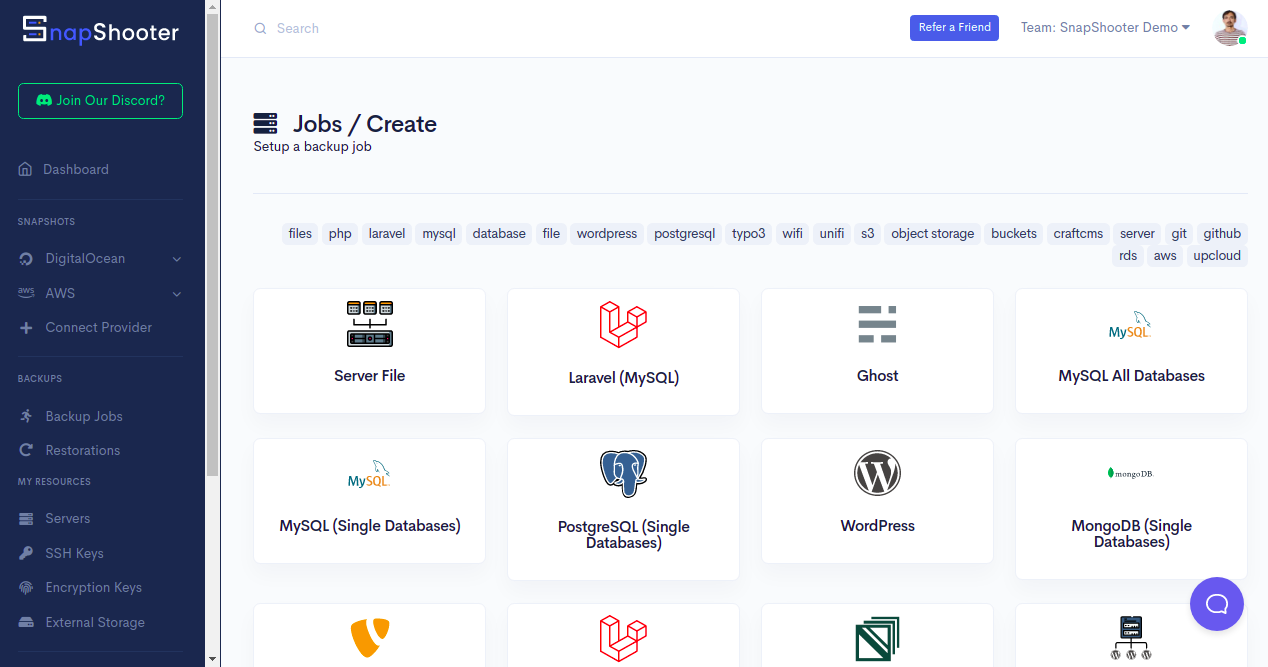Expand the AWS sidebar section
The width and height of the screenshot is (1268, 667).
100,293
